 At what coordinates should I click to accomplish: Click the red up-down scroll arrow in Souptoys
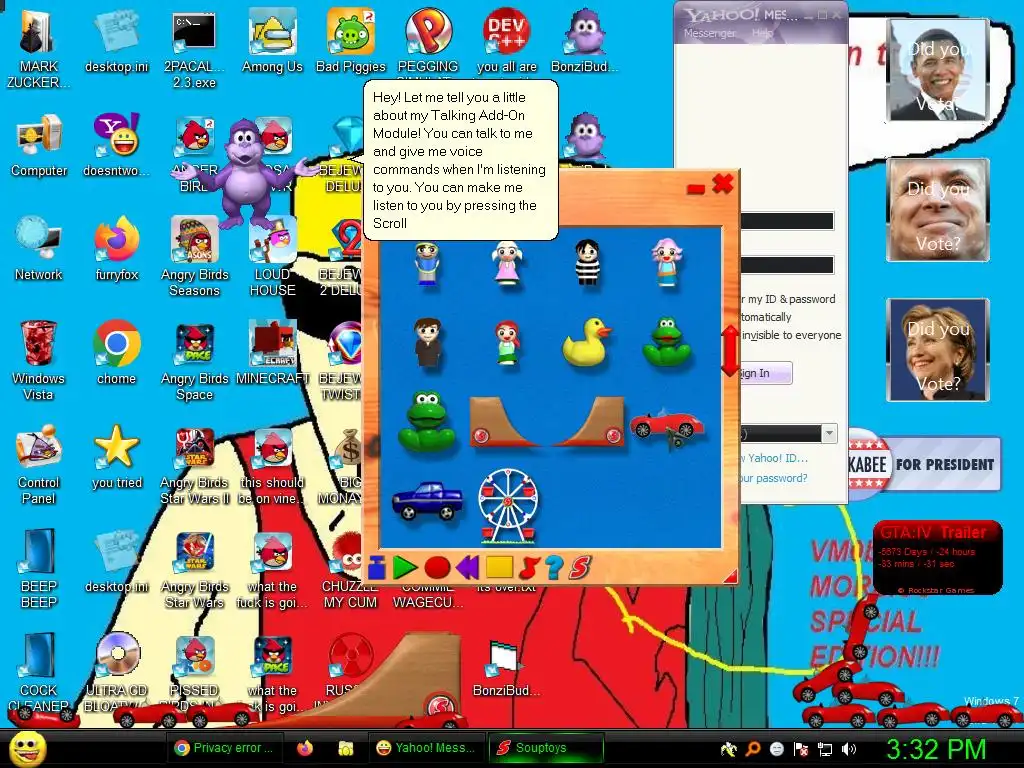729,351
